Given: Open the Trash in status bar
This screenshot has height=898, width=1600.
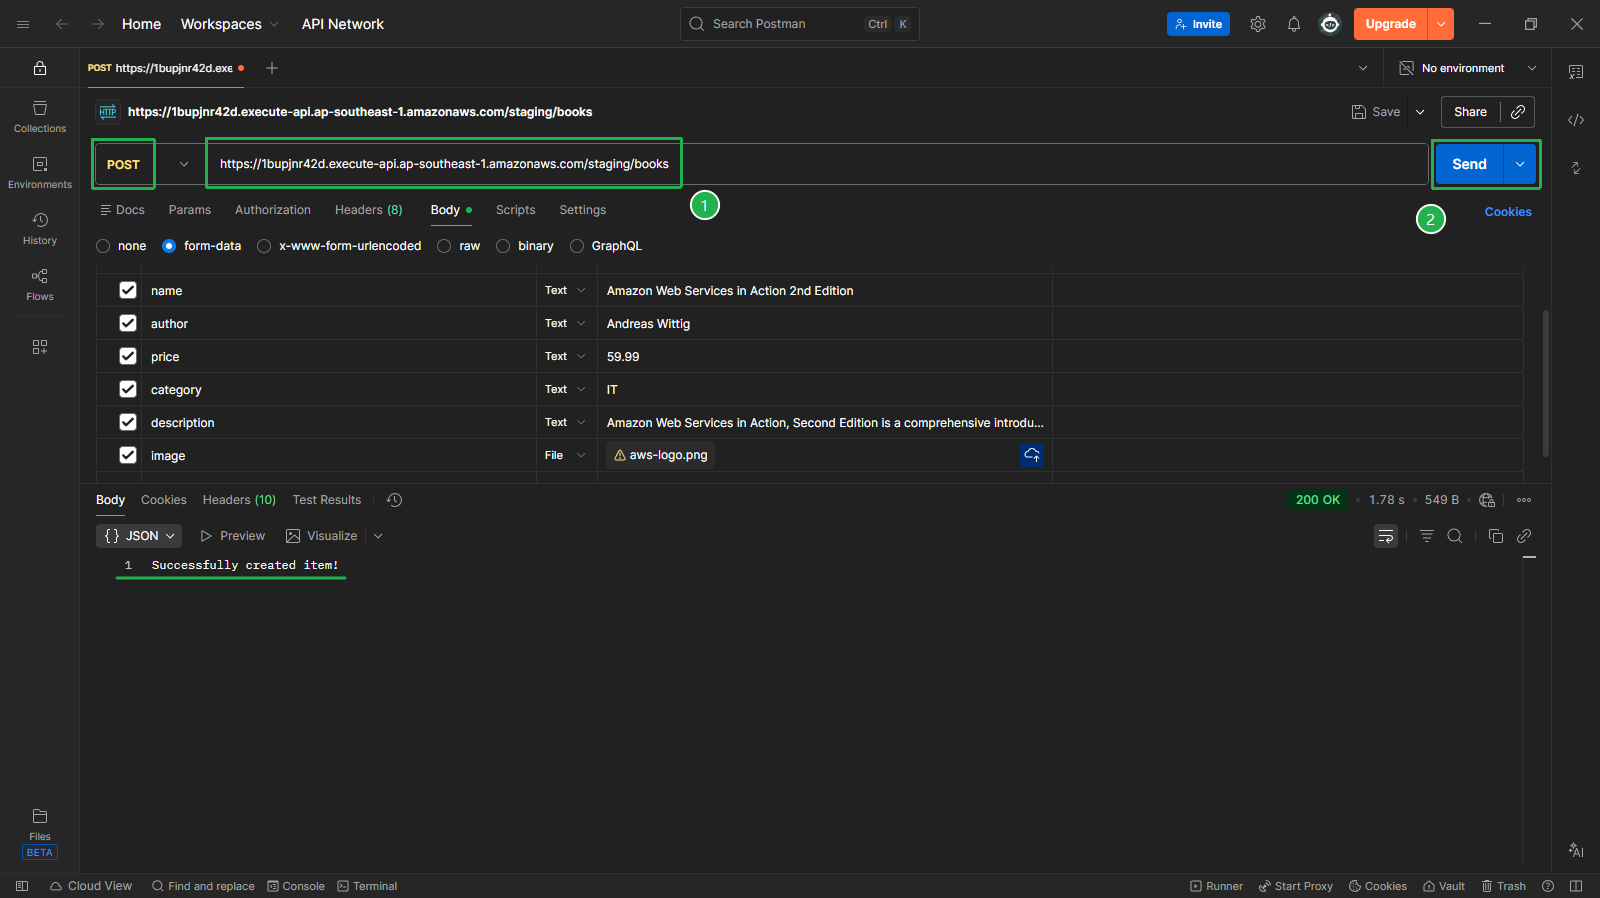Looking at the screenshot, I should 1504,886.
